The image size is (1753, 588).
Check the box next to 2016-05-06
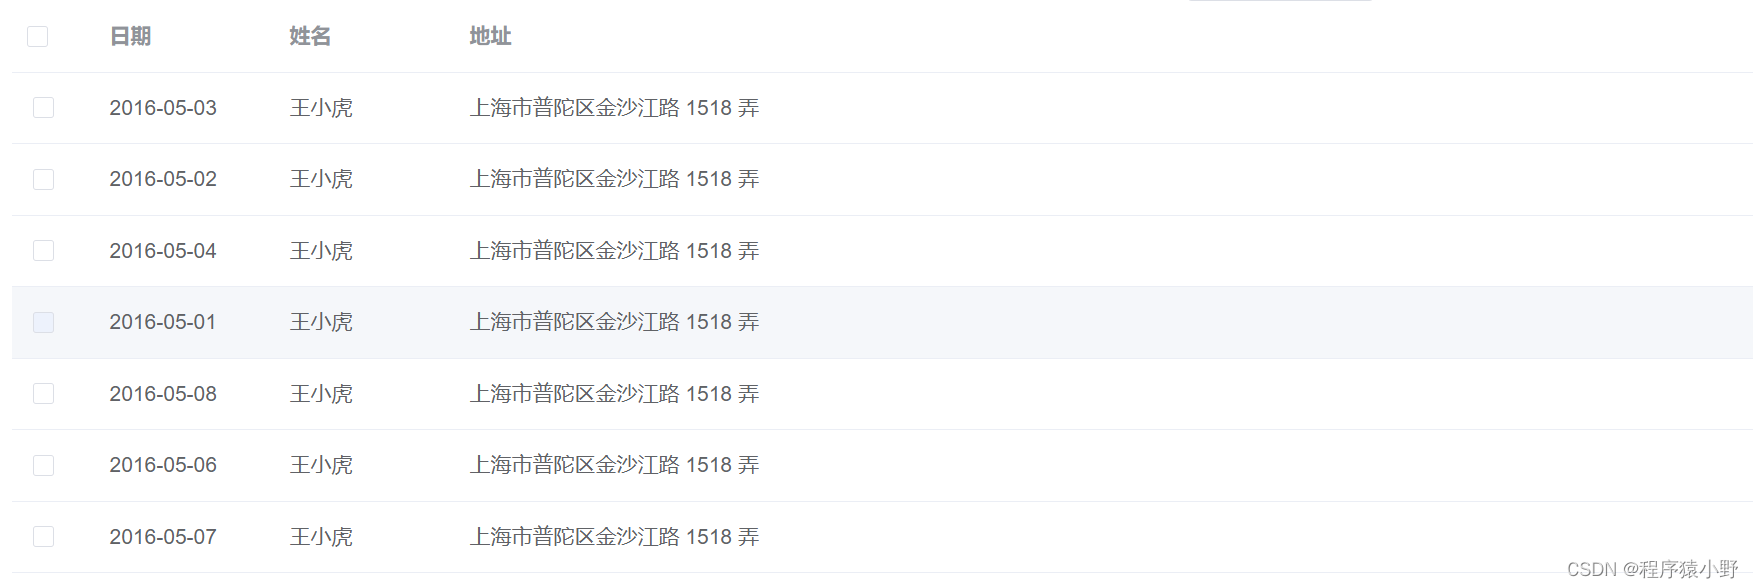click(x=44, y=466)
